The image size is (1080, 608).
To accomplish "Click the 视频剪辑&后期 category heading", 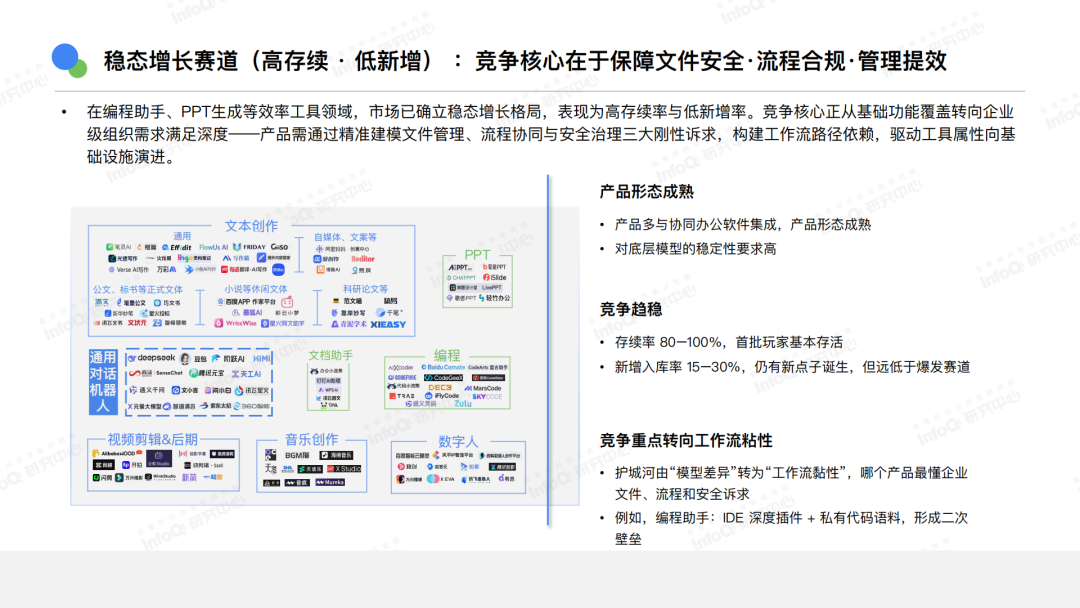I will (x=153, y=439).
